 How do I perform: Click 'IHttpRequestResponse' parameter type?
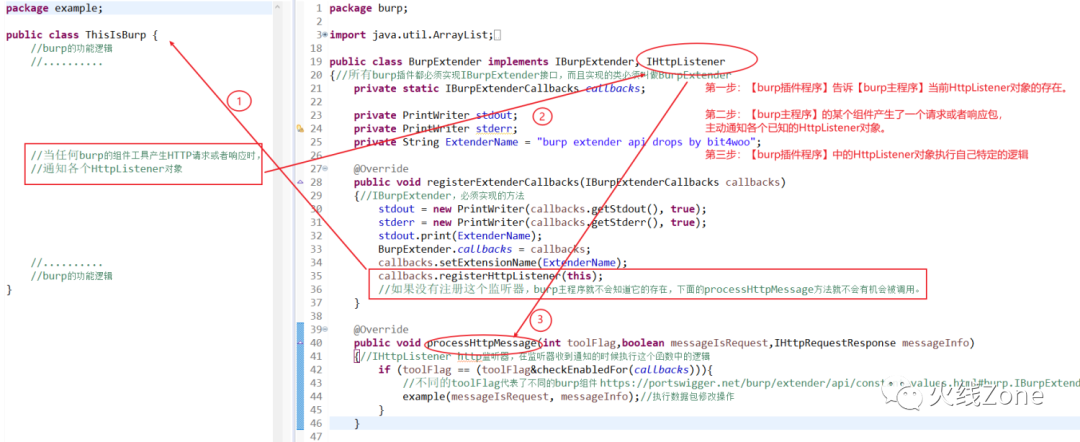[x=835, y=344]
